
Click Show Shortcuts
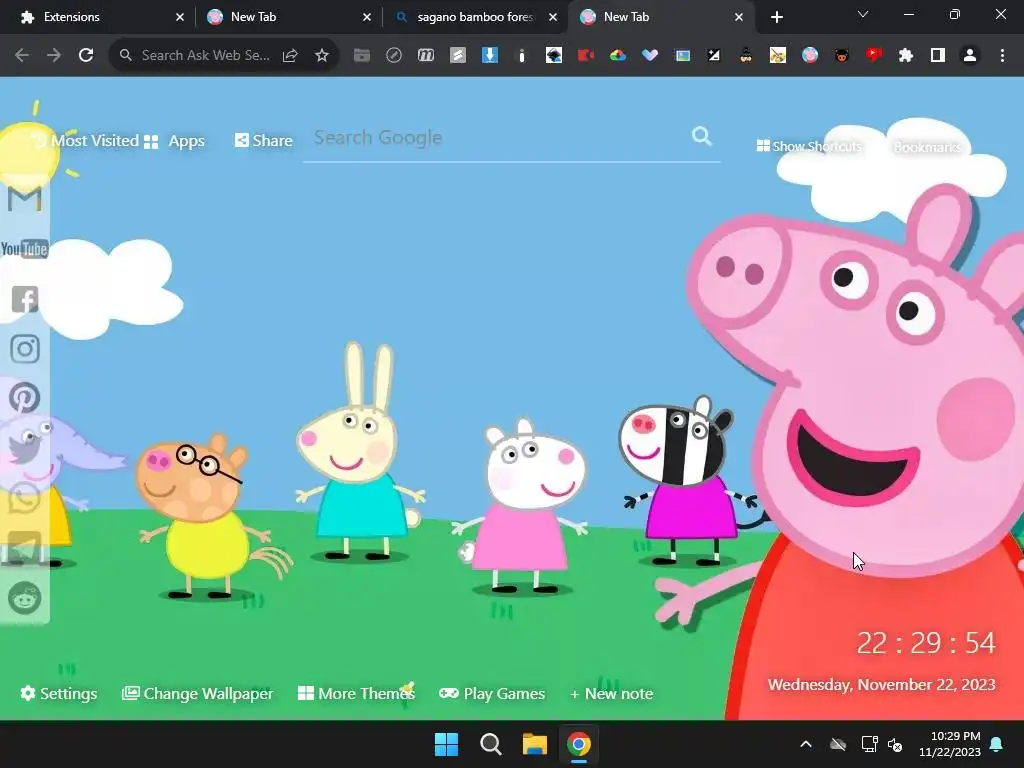[809, 146]
